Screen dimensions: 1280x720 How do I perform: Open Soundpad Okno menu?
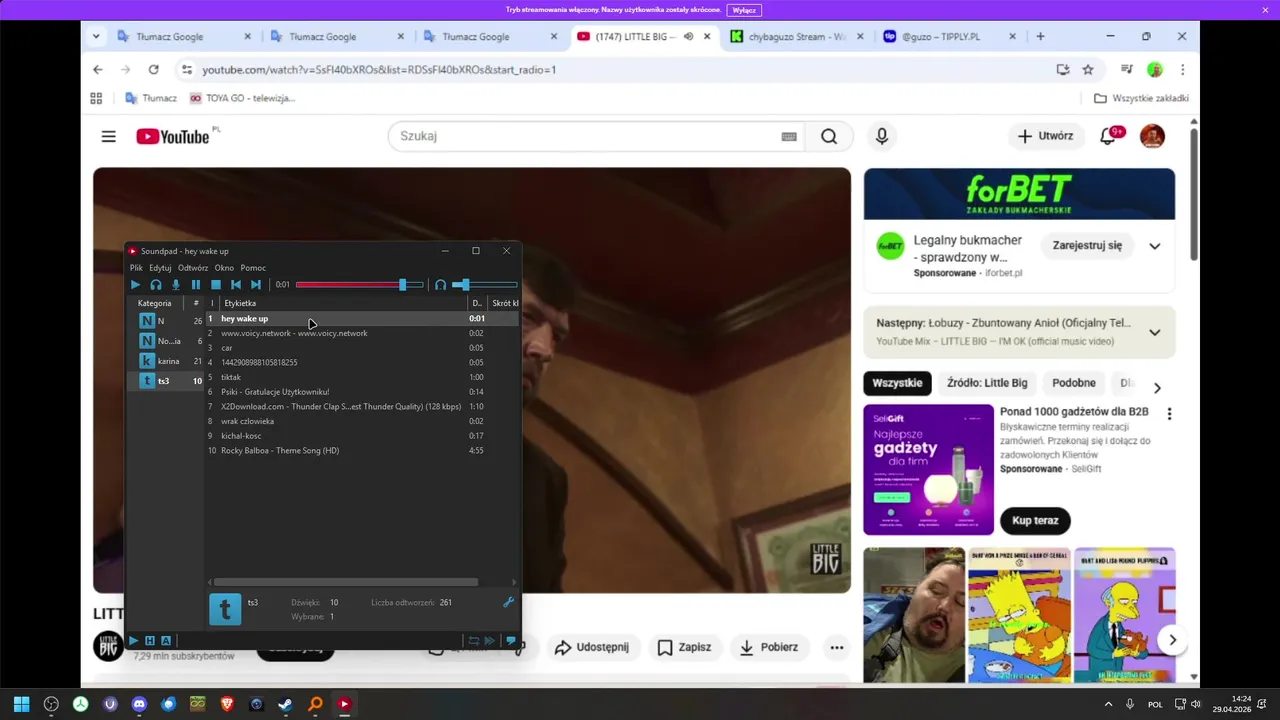click(x=224, y=268)
